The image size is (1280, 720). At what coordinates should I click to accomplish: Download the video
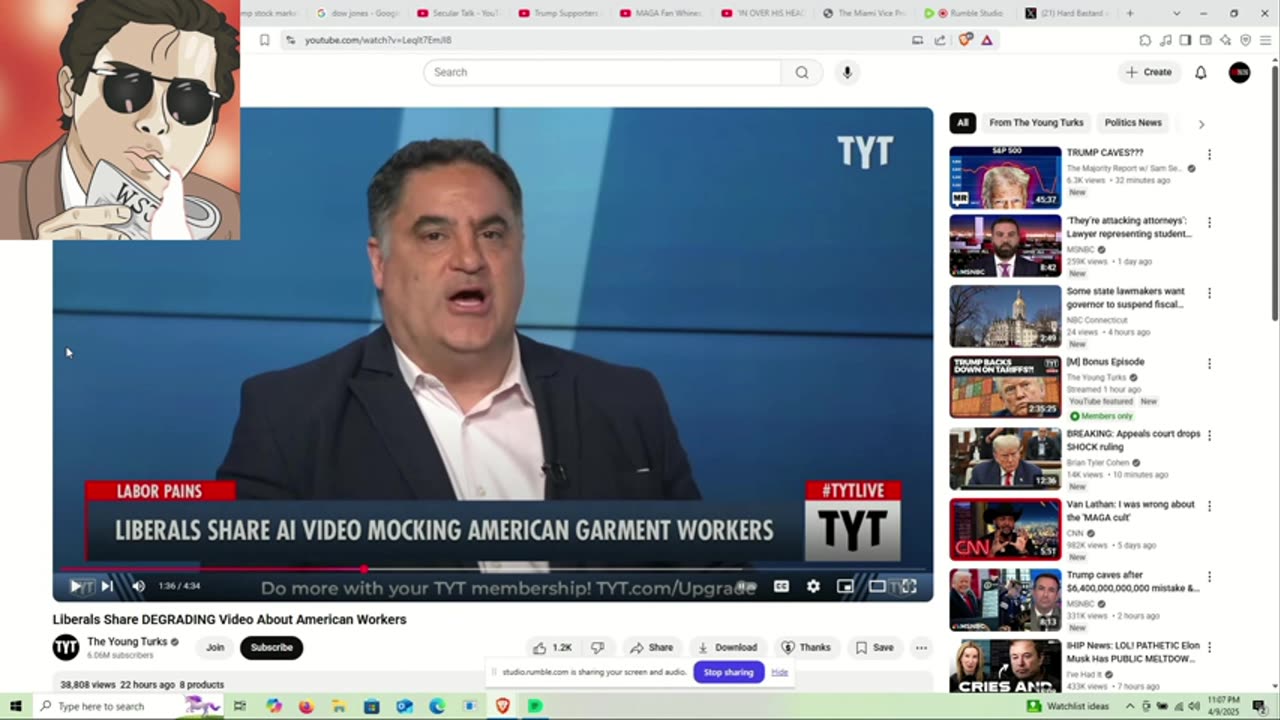pos(727,648)
